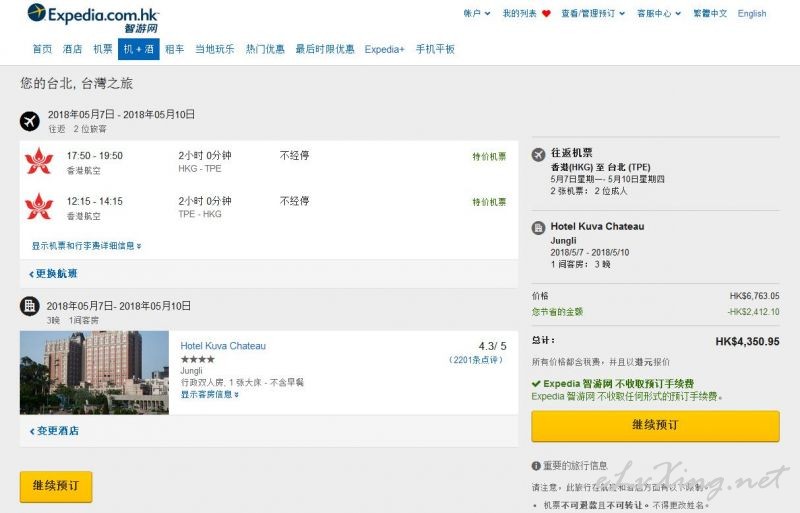Open the 2201条点评 reviews link
The height and width of the screenshot is (513, 800).
coord(476,360)
